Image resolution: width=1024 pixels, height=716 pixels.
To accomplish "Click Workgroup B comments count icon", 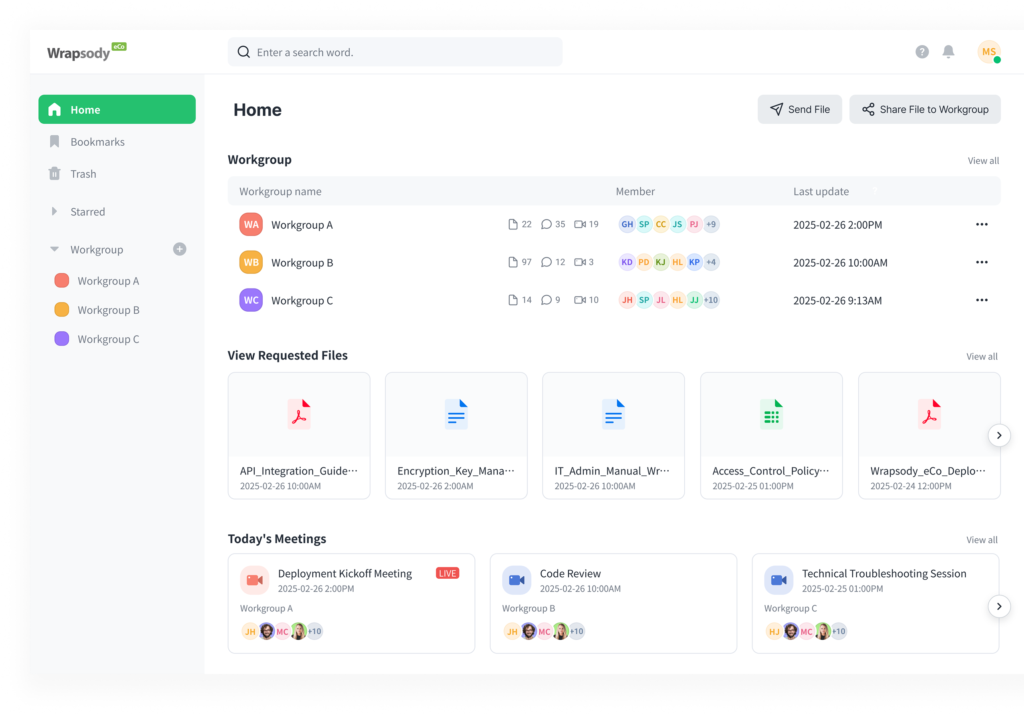I will 546,262.
